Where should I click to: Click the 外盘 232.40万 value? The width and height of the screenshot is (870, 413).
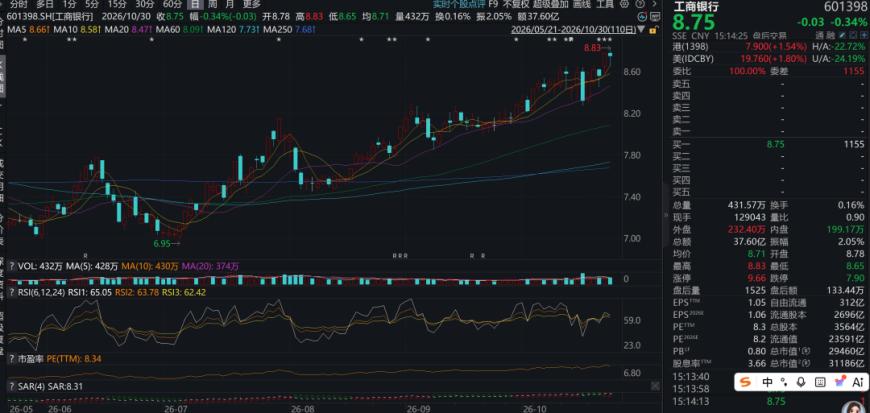[748, 229]
